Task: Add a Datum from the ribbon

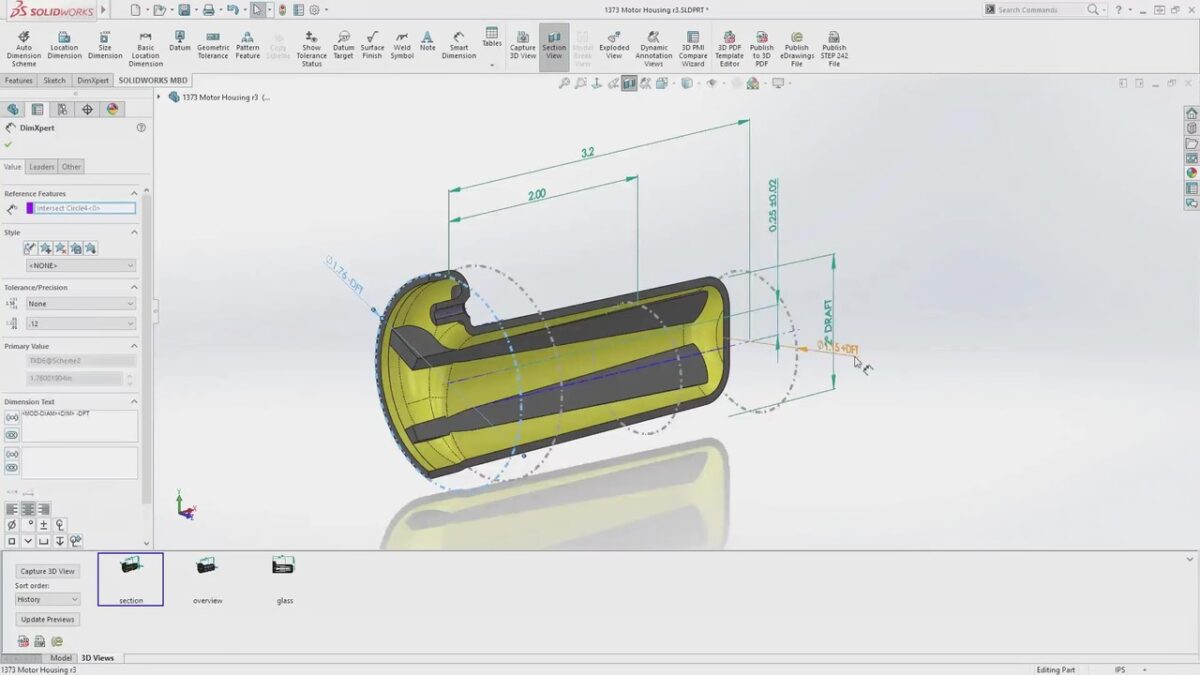Action: pos(180,41)
